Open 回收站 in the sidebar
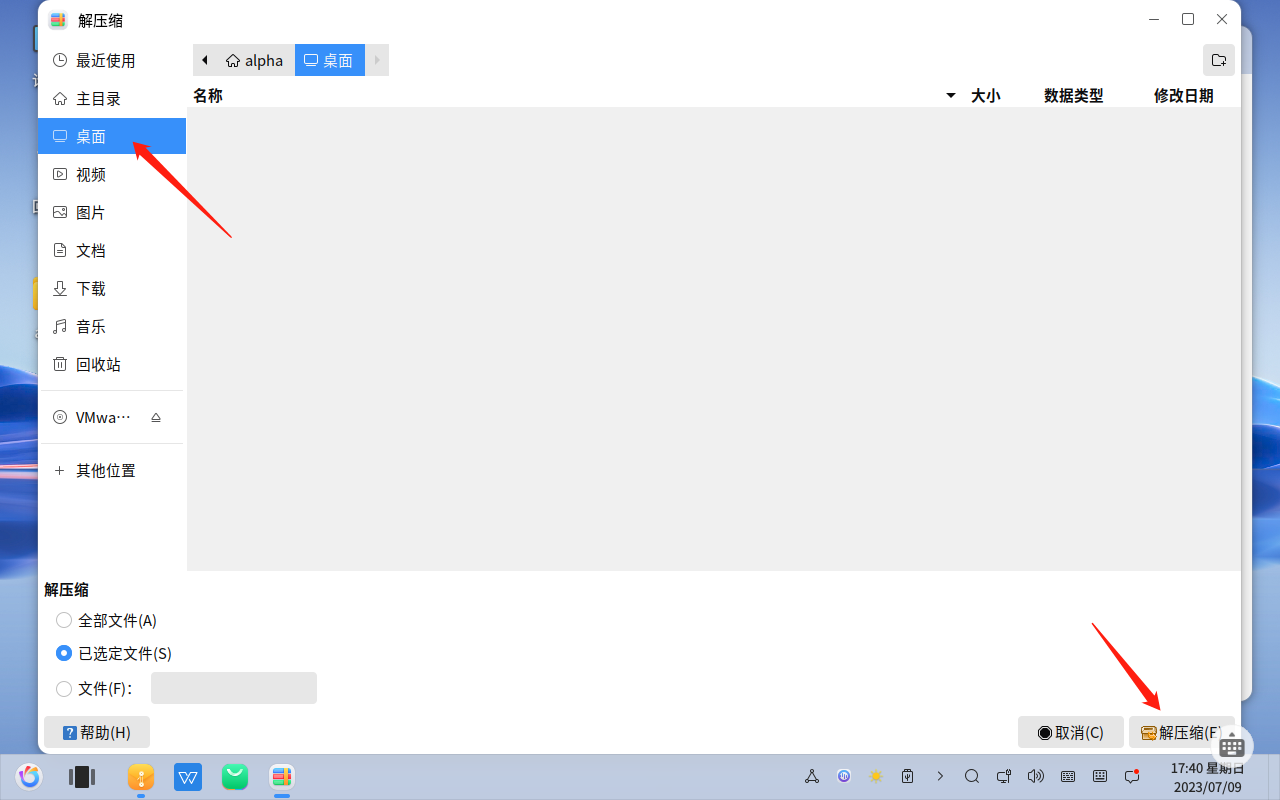1280x800 pixels. (x=112, y=364)
